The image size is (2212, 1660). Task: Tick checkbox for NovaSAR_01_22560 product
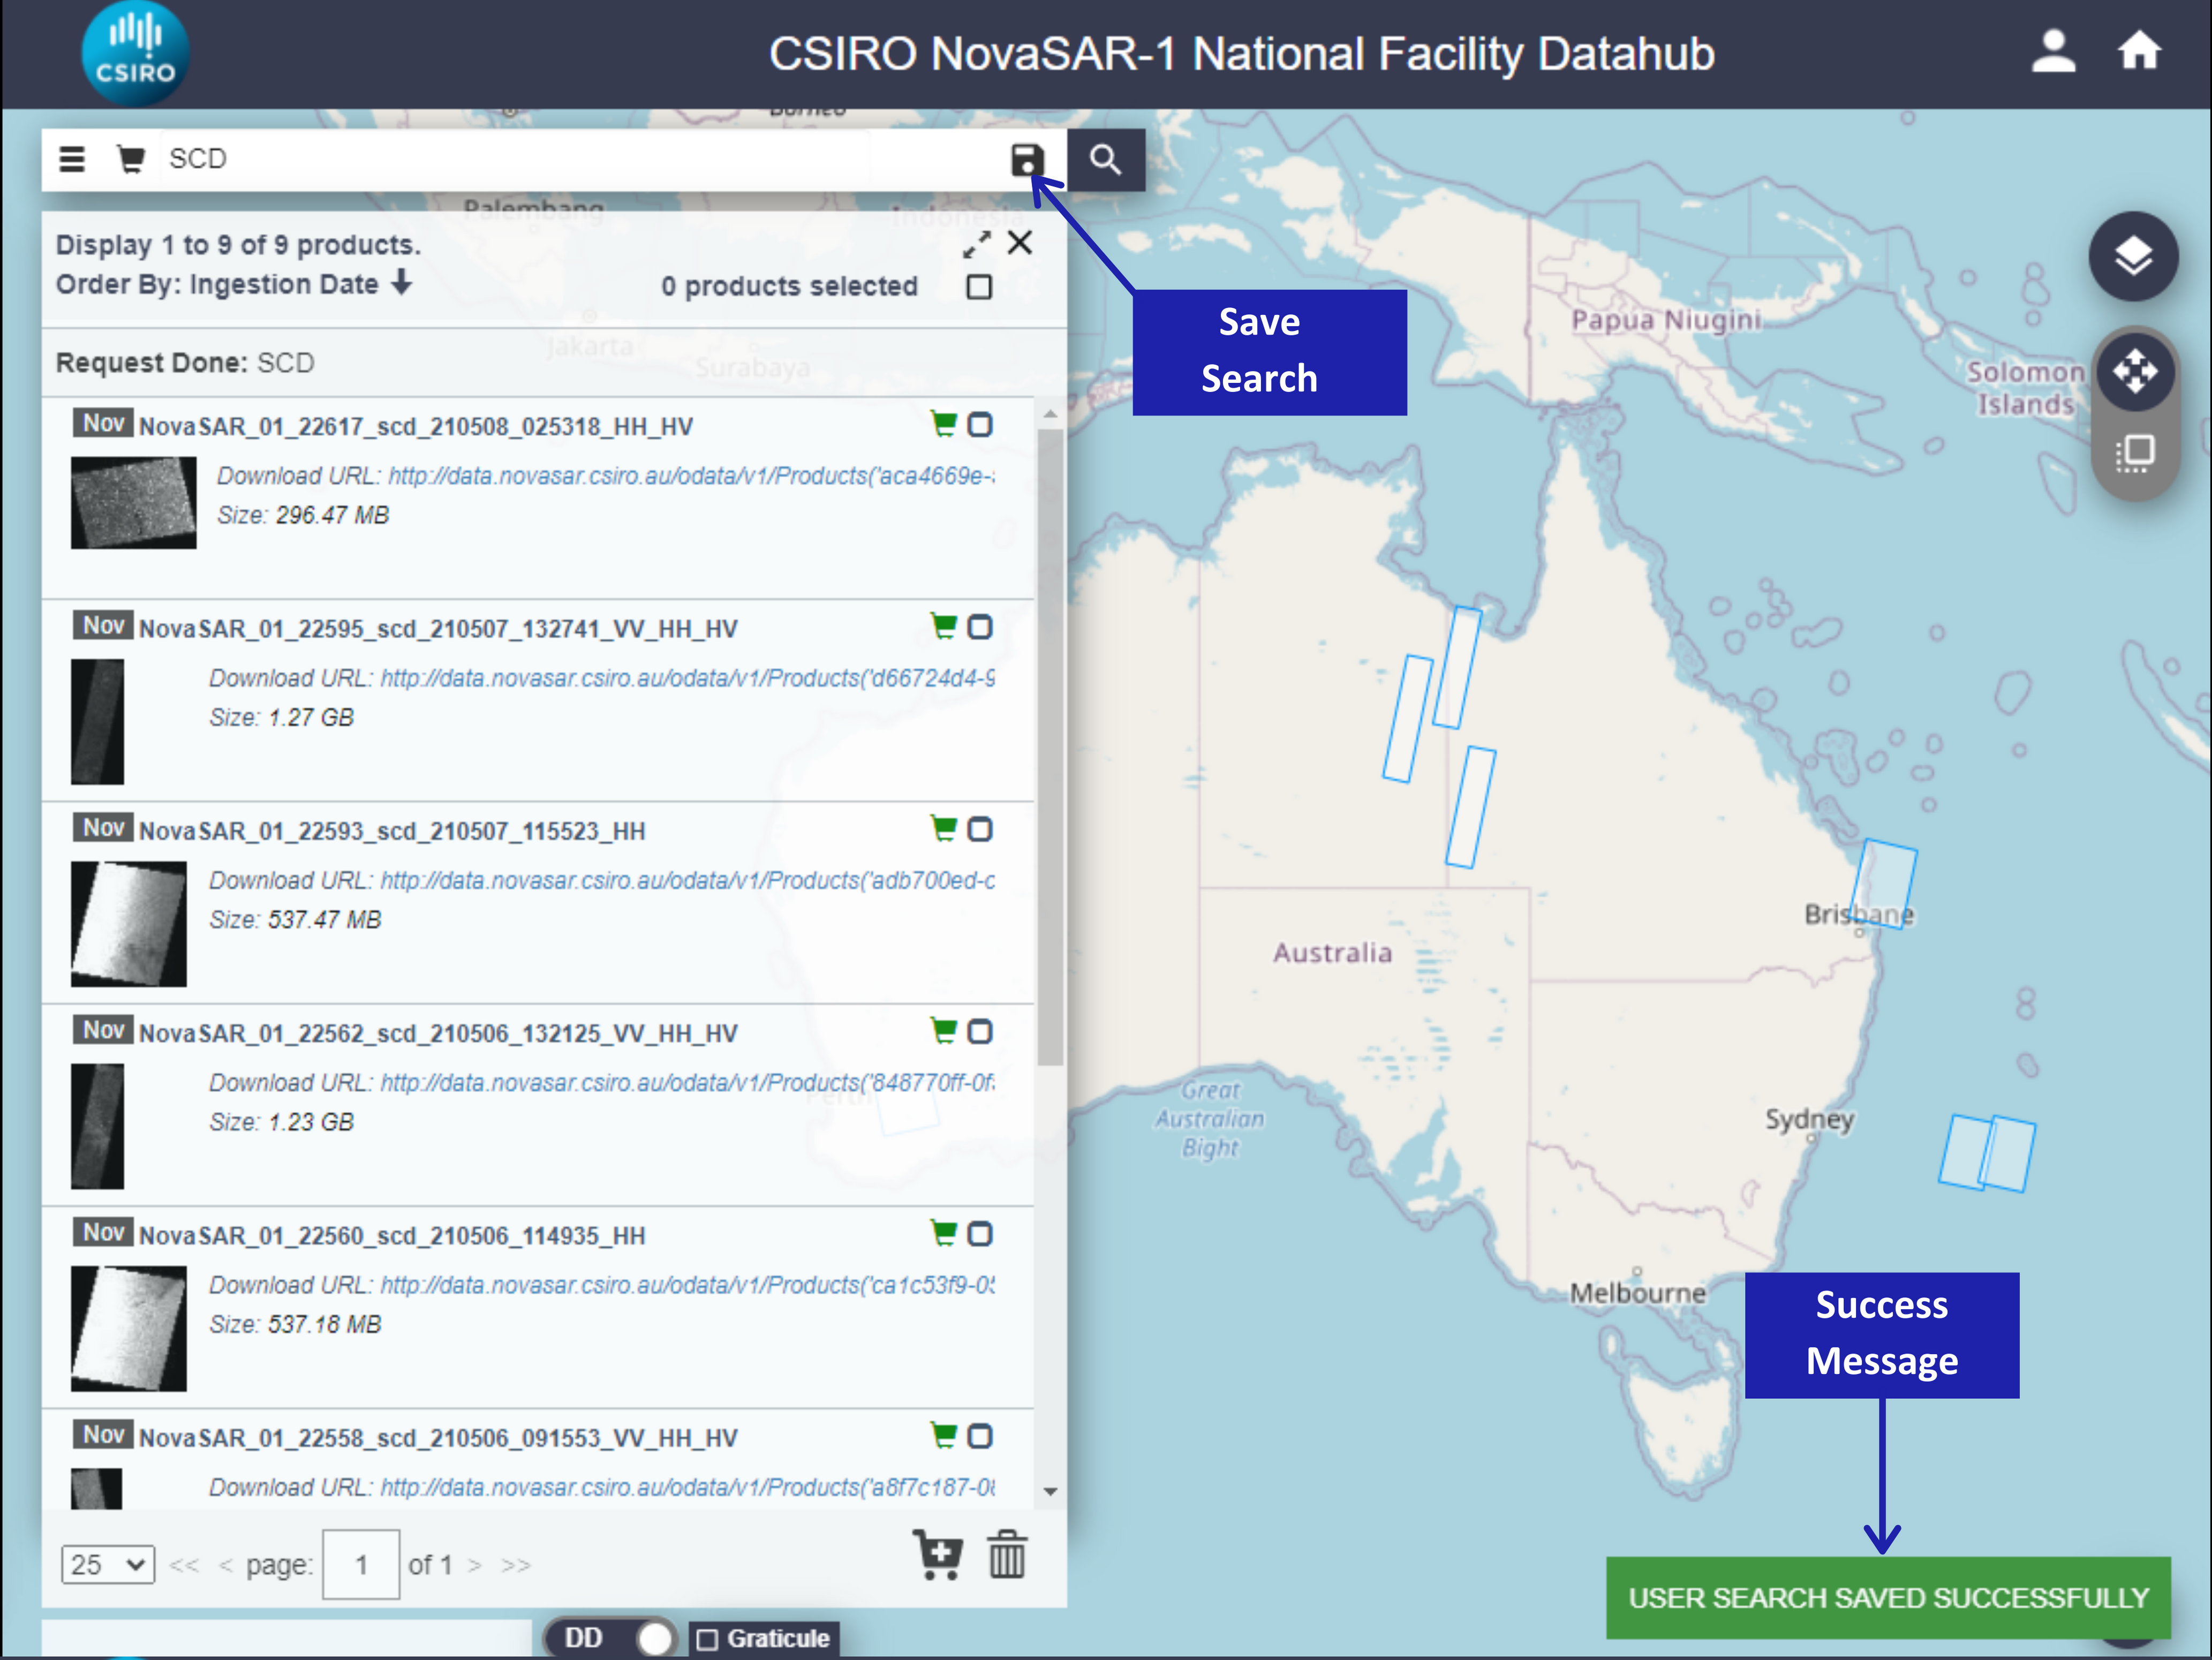[980, 1234]
